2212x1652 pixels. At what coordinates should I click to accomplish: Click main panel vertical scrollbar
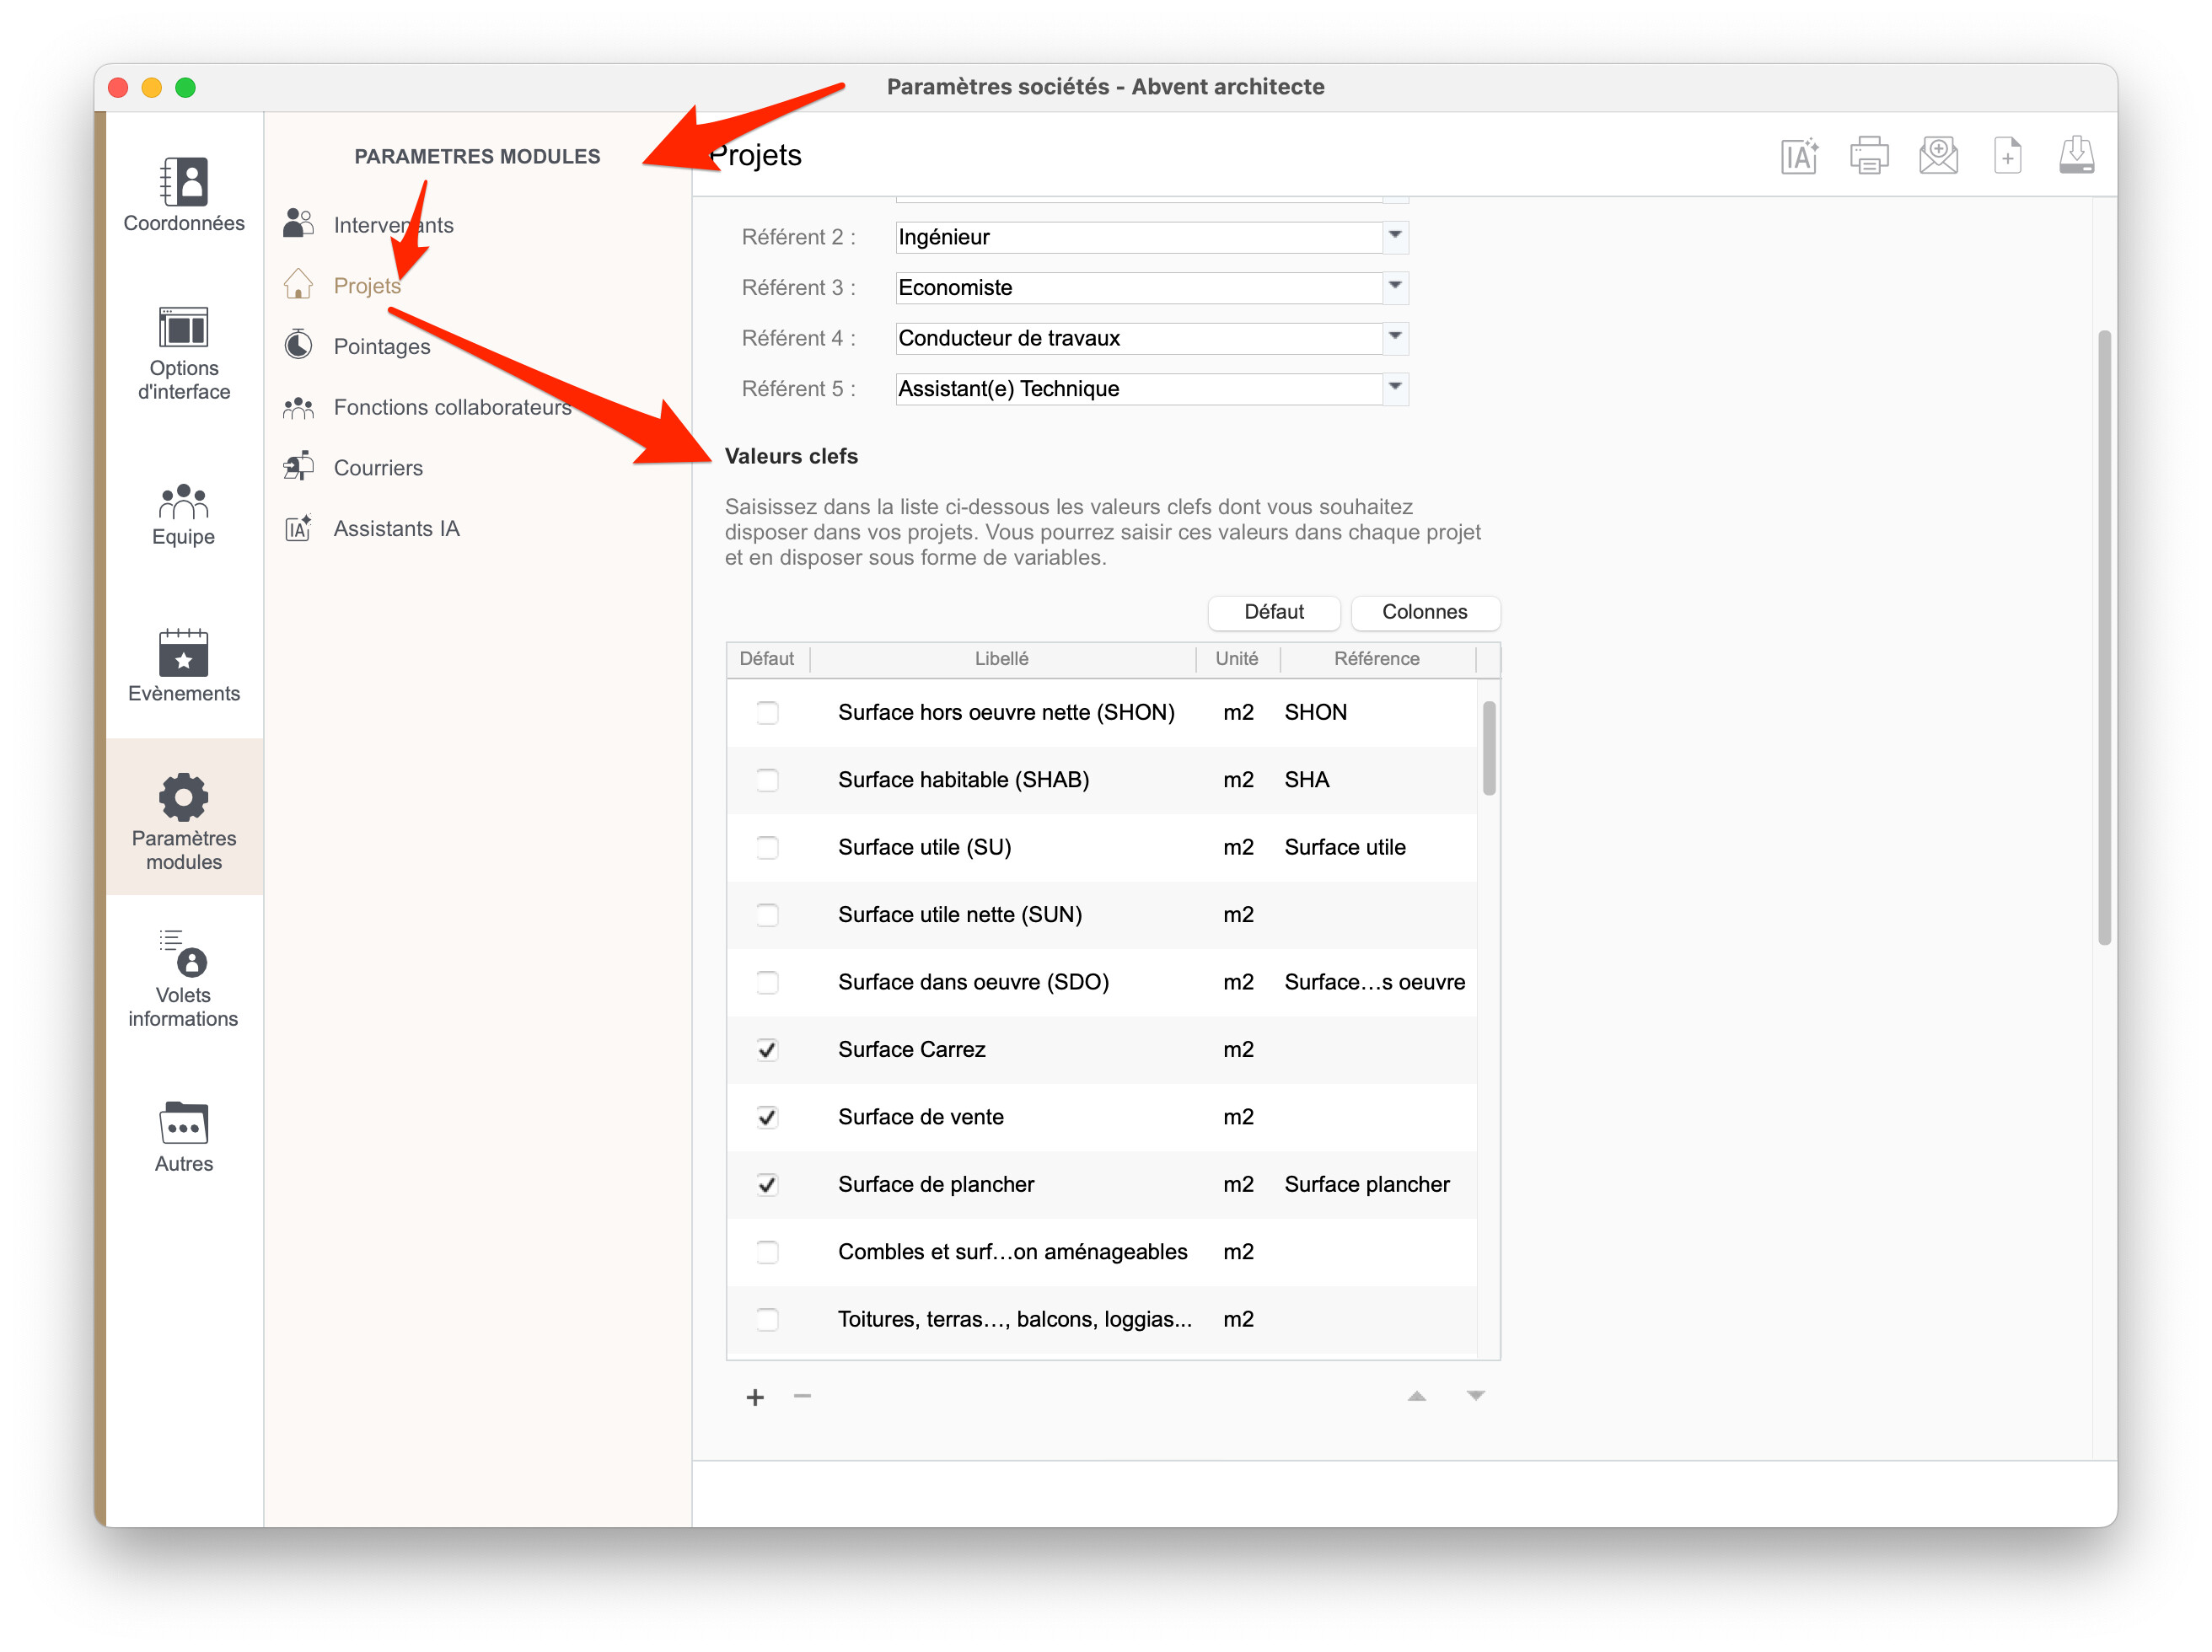coord(2104,637)
